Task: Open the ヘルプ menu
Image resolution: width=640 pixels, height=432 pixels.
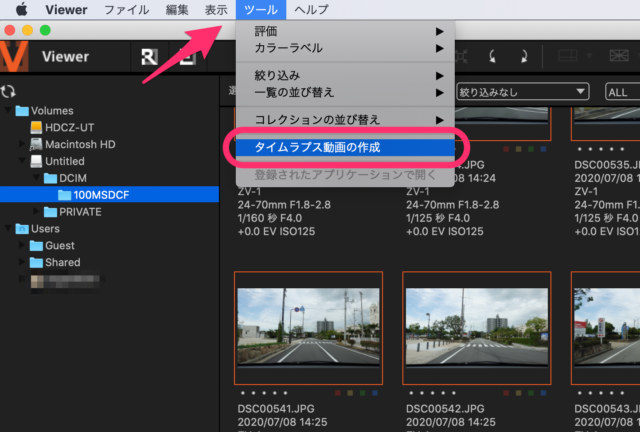Action: pos(311,9)
